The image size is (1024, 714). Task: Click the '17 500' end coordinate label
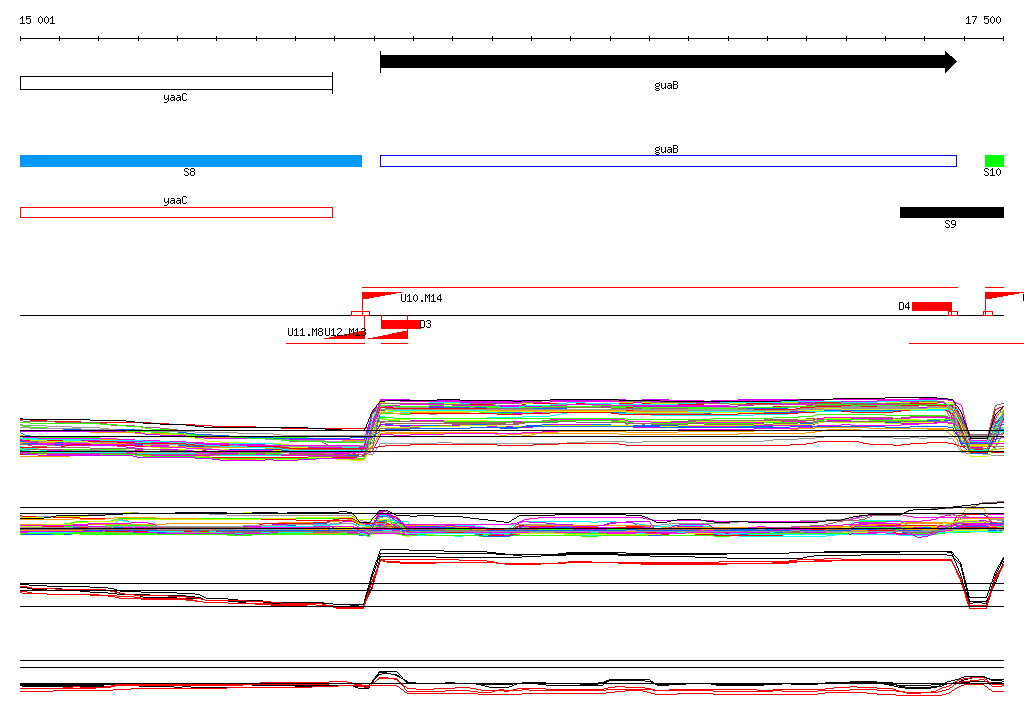pos(983,20)
